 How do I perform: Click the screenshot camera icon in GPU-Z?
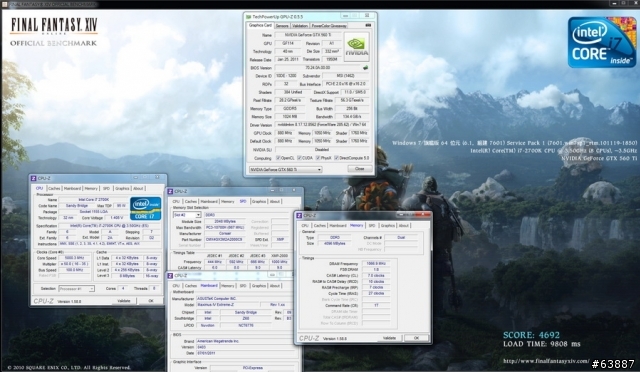368,25
